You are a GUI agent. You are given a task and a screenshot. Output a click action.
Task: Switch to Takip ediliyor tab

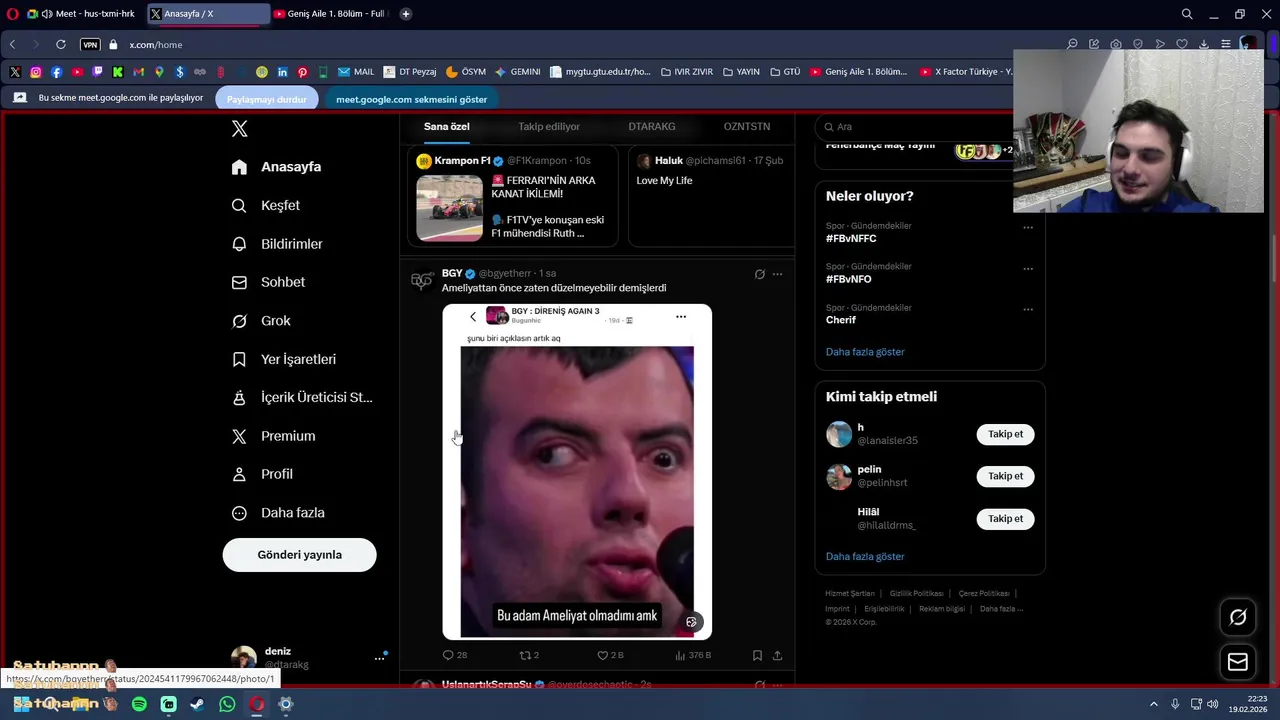(549, 127)
